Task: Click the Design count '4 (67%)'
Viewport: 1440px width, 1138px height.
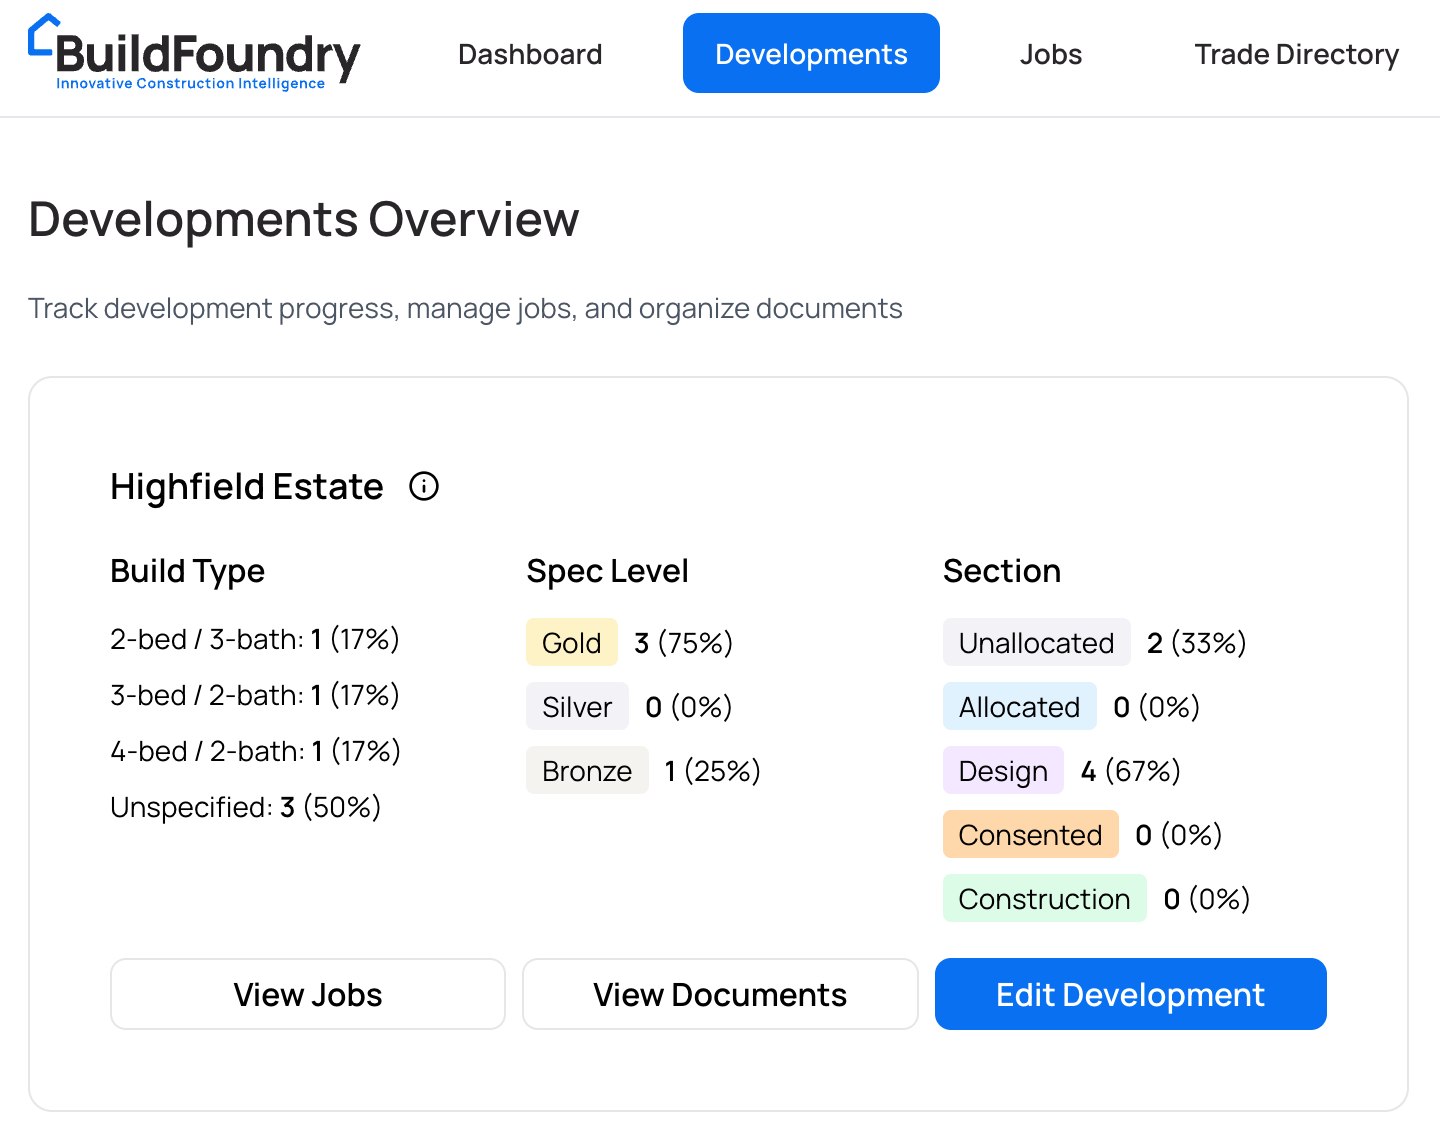Action: 1131,771
